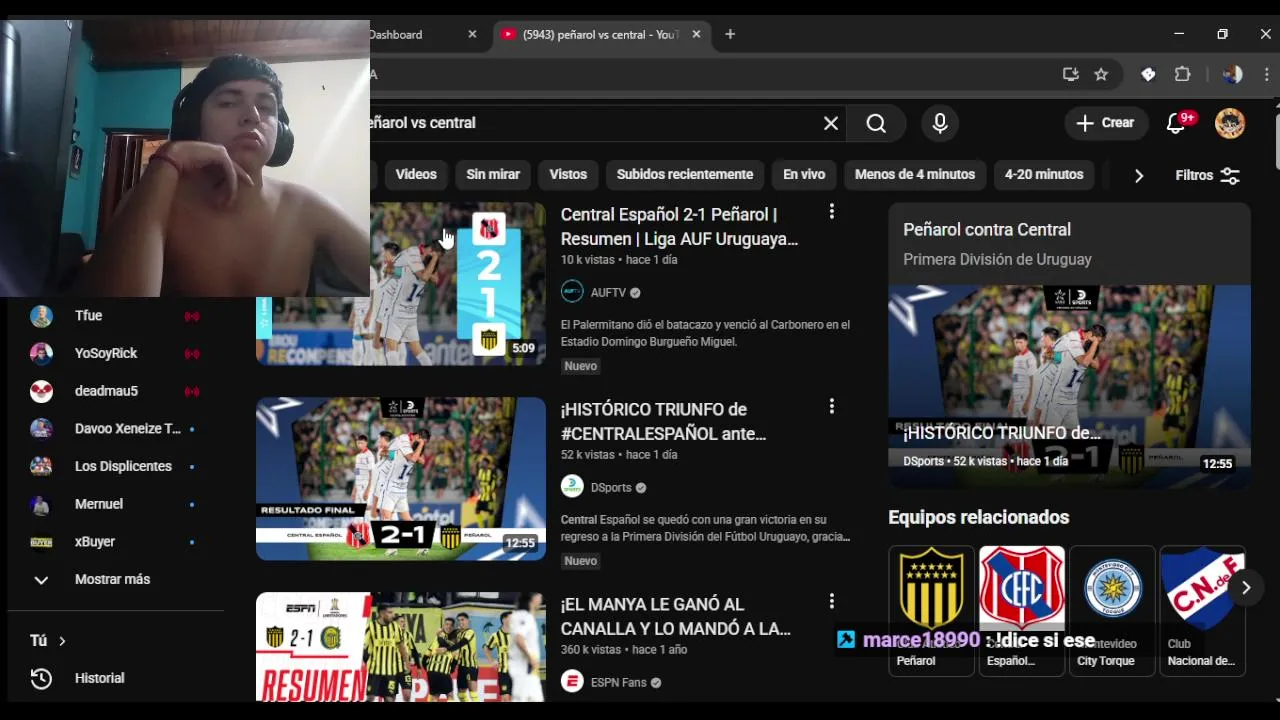The width and height of the screenshot is (1280, 720).
Task: Click the xBuyer subscription avatar
Action: pos(41,542)
